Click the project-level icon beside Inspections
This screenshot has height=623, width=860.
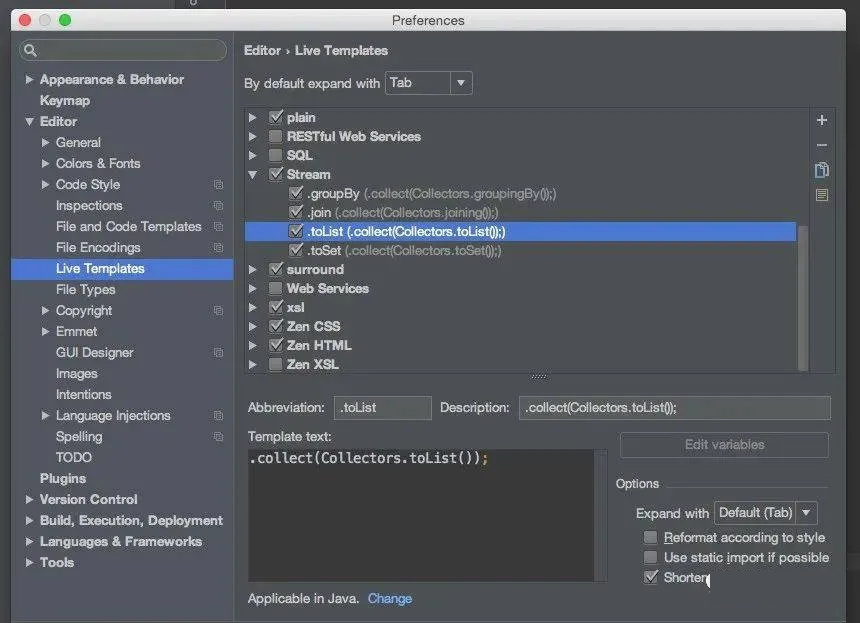[x=218, y=206]
